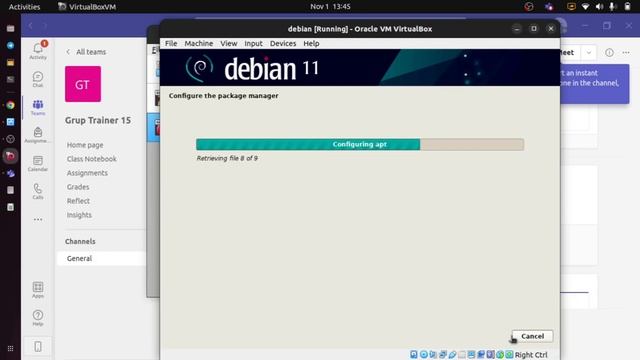
Task: Open Home page in Grup Trainer 15
Action: [85, 145]
